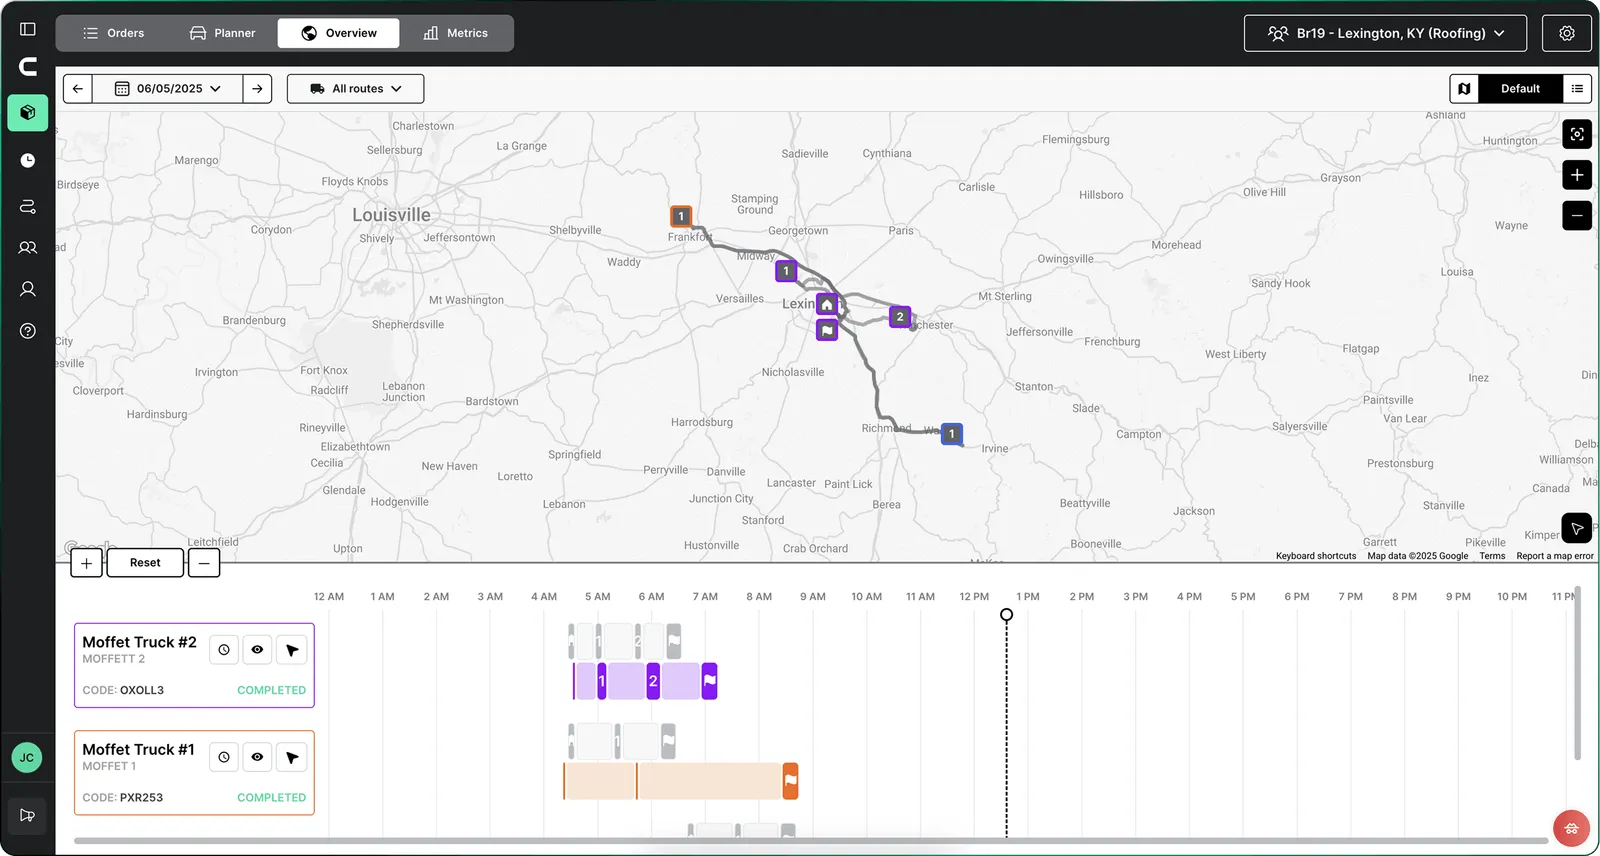Image resolution: width=1600 pixels, height=856 pixels.
Task: Open clock icon for Moffet Truck #1
Action: point(224,757)
